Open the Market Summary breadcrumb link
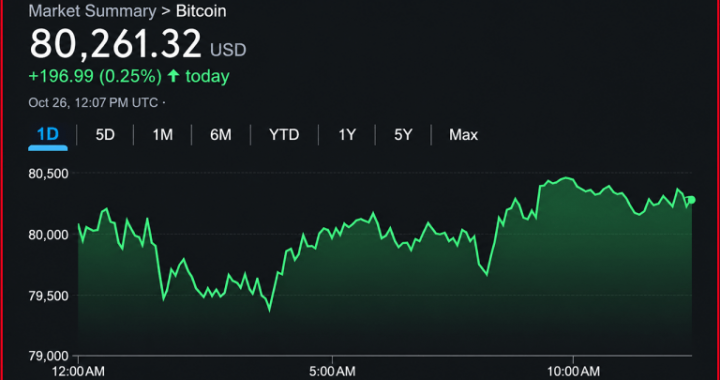Viewport: 720px width, 380px height. [92, 11]
